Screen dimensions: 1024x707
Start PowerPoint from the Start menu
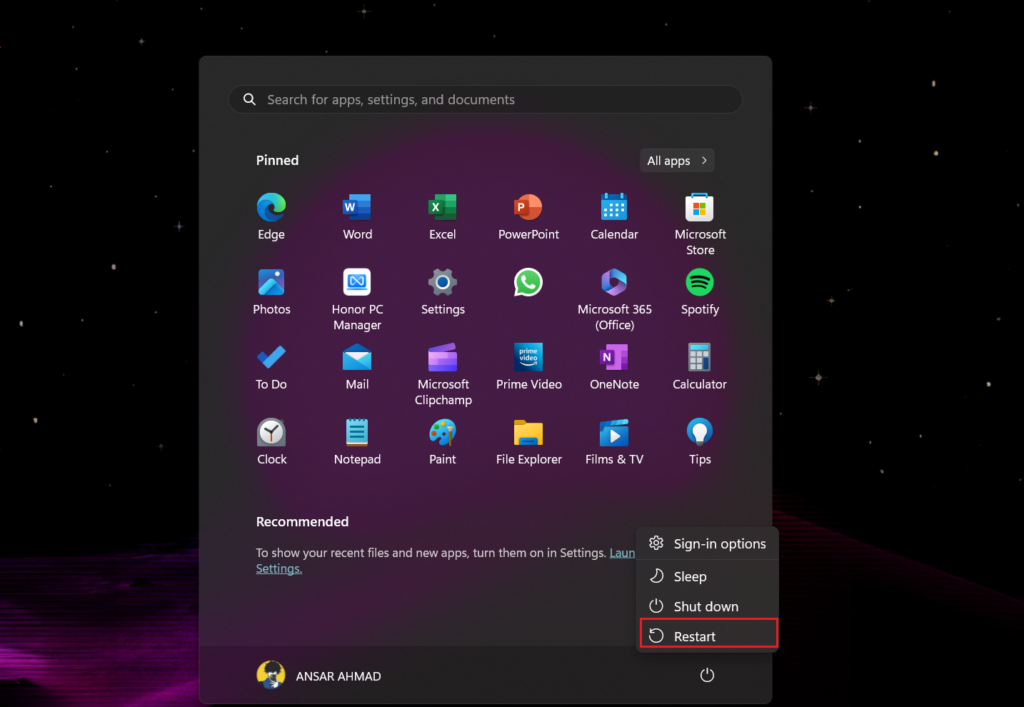tap(528, 208)
